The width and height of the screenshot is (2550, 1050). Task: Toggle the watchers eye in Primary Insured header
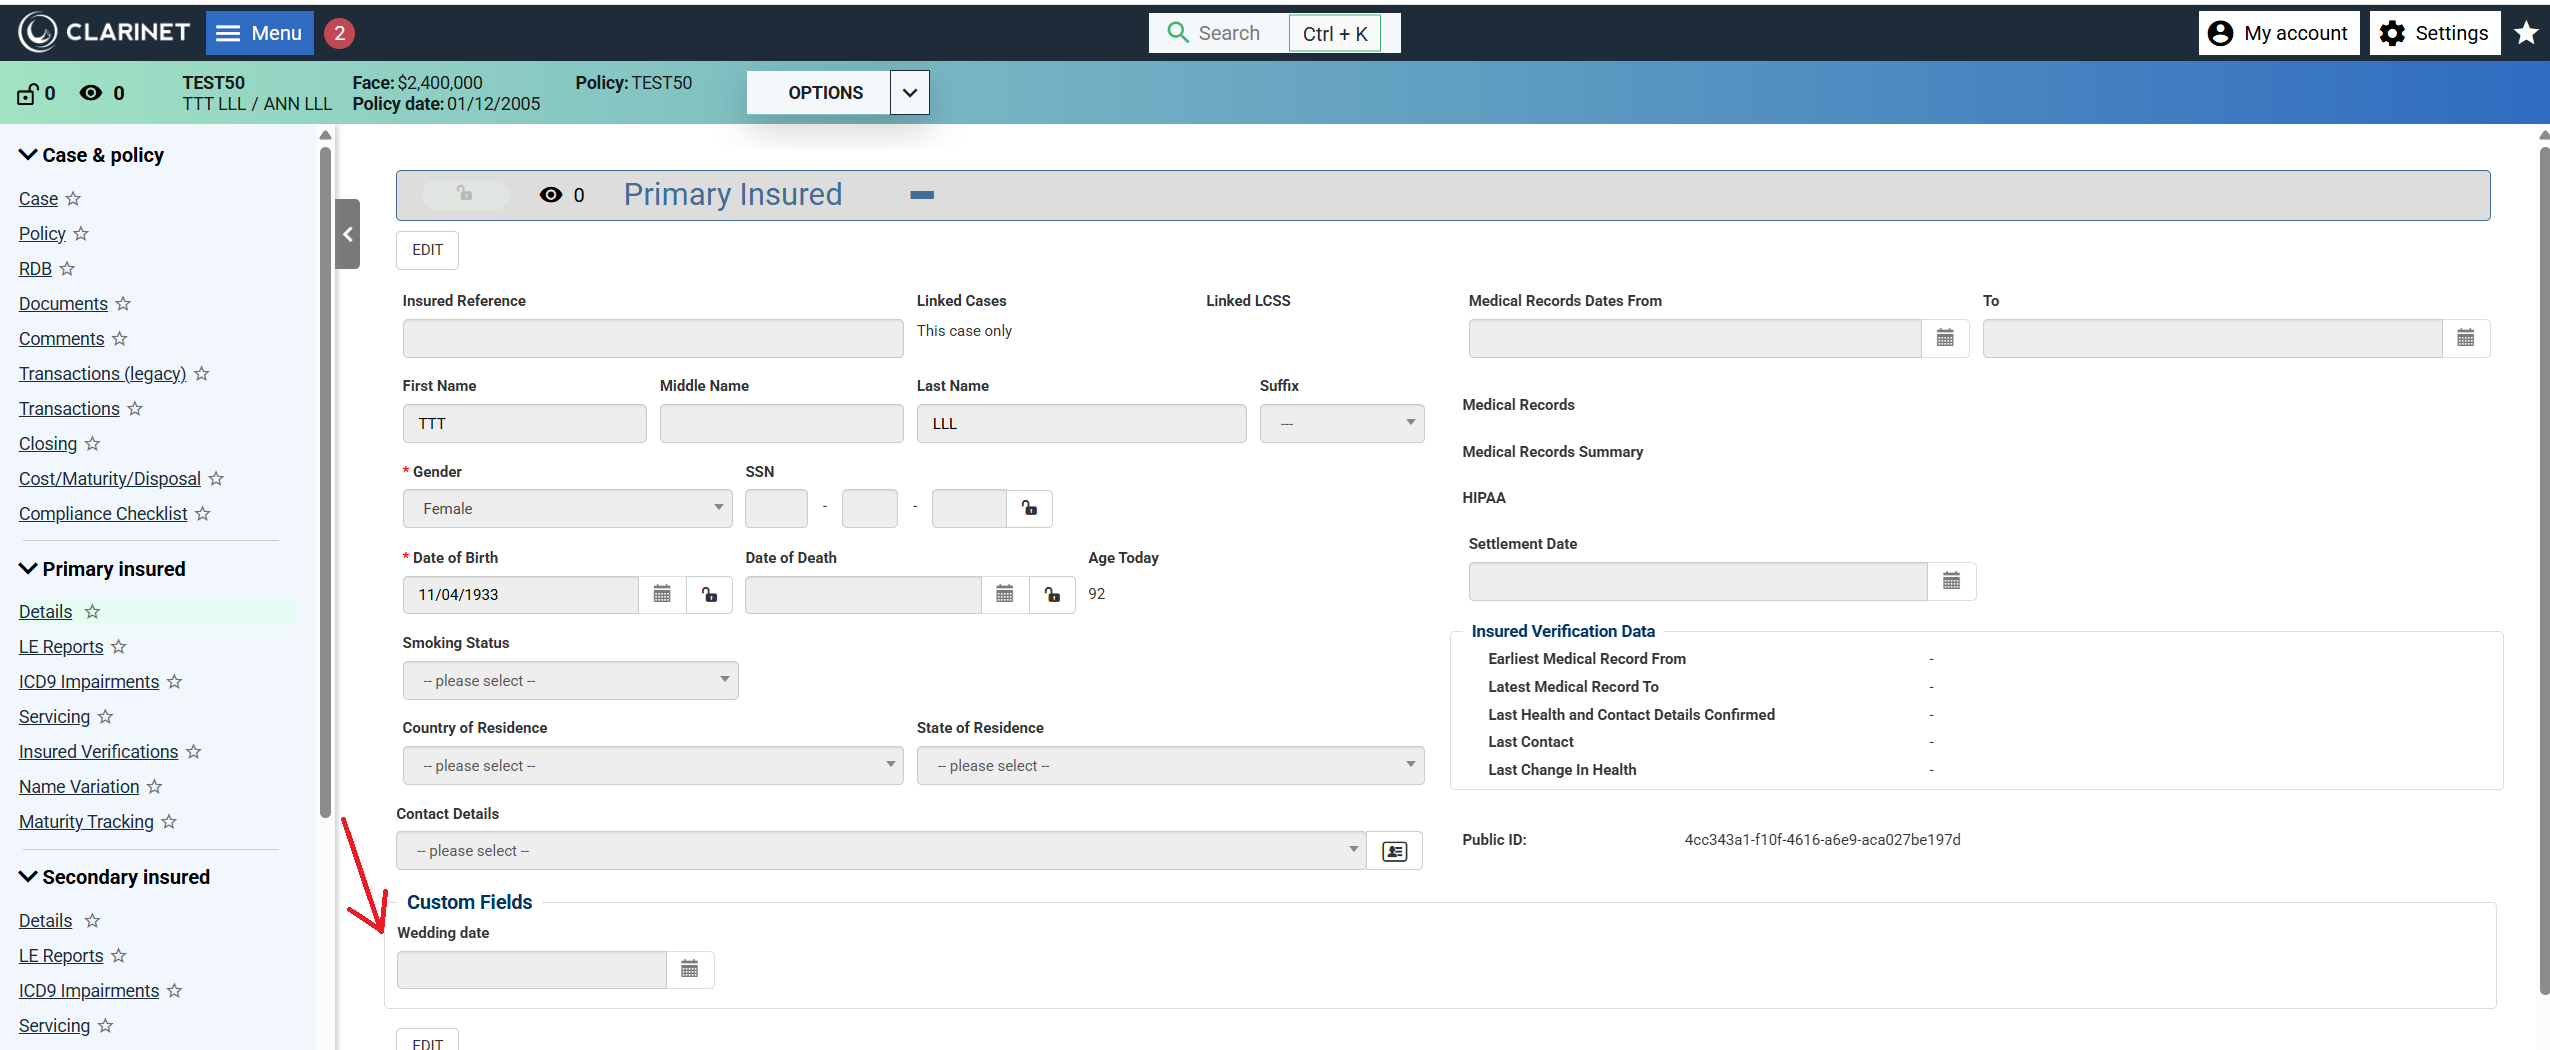[550, 195]
